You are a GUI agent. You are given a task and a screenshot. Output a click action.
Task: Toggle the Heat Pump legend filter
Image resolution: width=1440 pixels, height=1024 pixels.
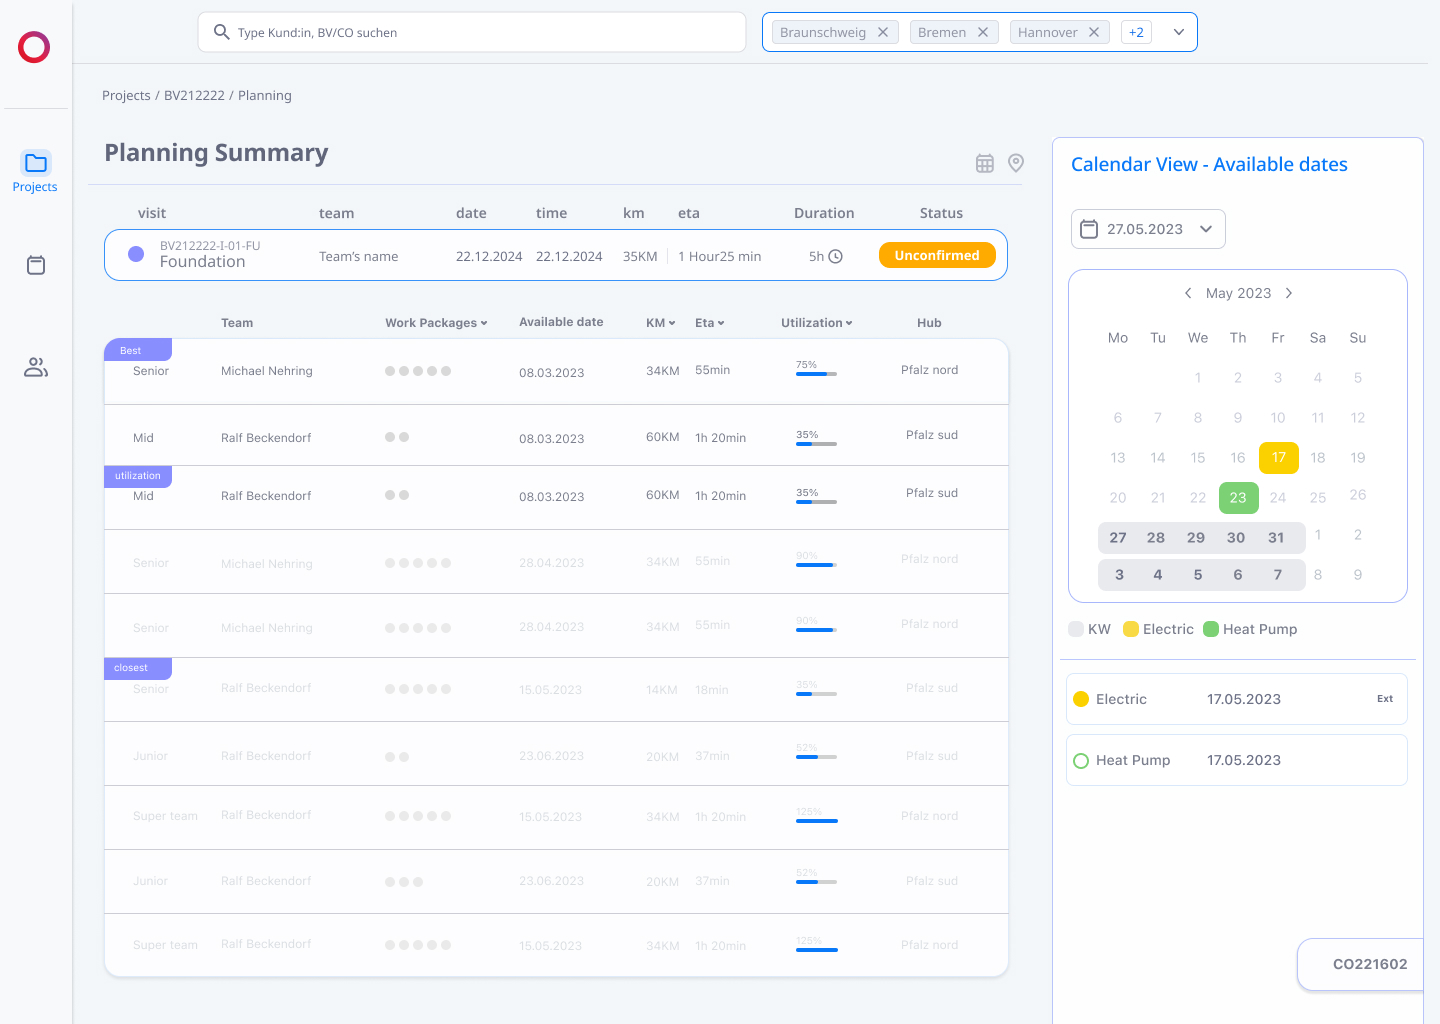click(1250, 629)
